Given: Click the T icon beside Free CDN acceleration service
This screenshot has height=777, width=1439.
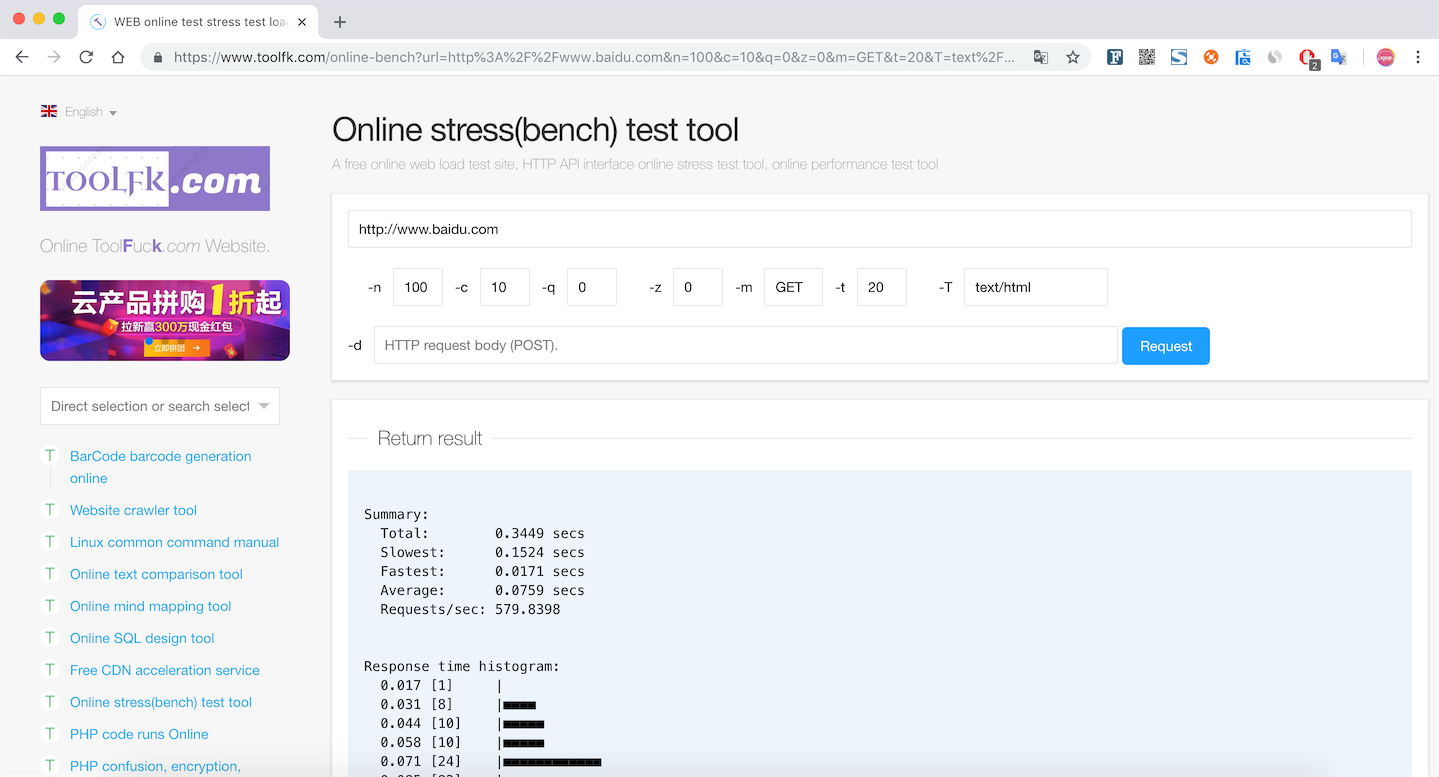Looking at the screenshot, I should [x=49, y=670].
